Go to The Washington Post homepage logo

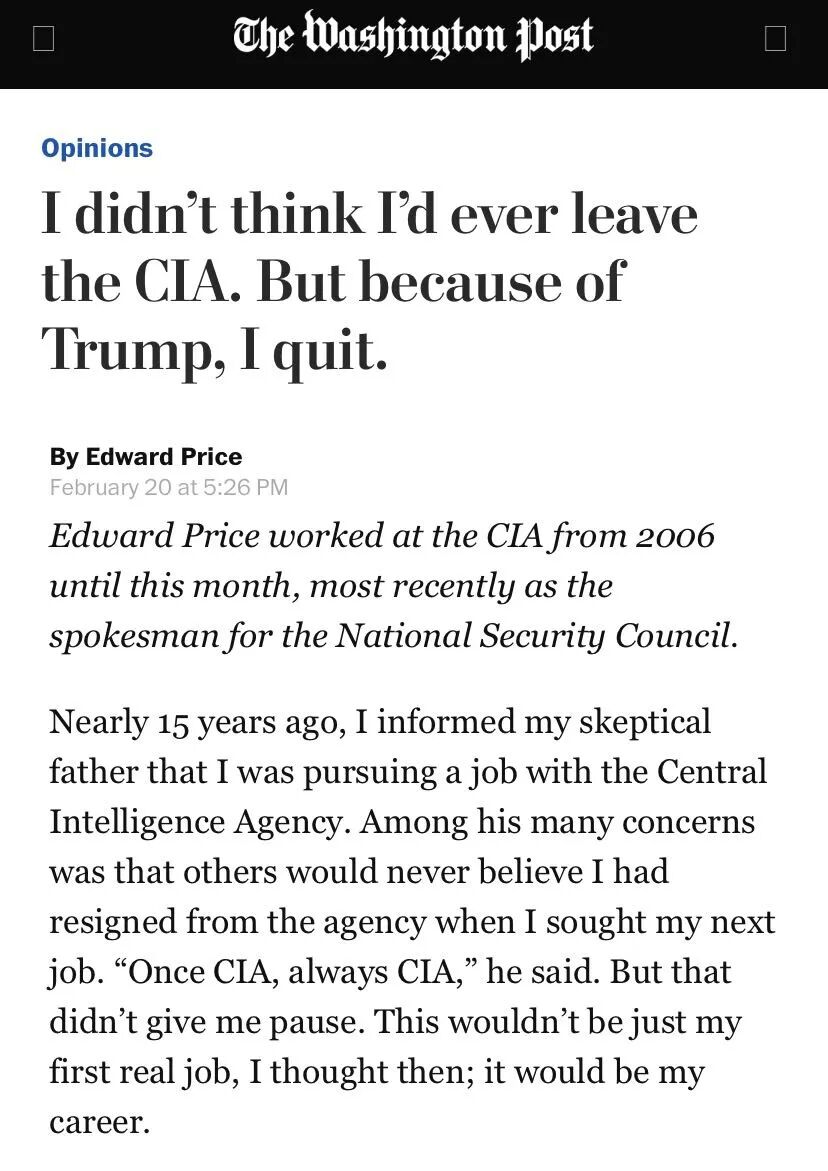pos(413,37)
